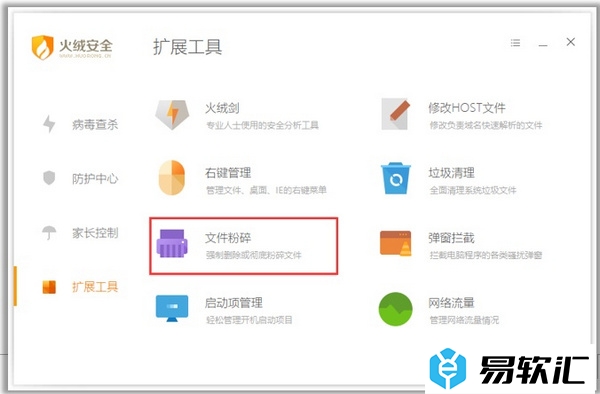Click 专业人士使用的安全分析工具 description

click(262, 125)
